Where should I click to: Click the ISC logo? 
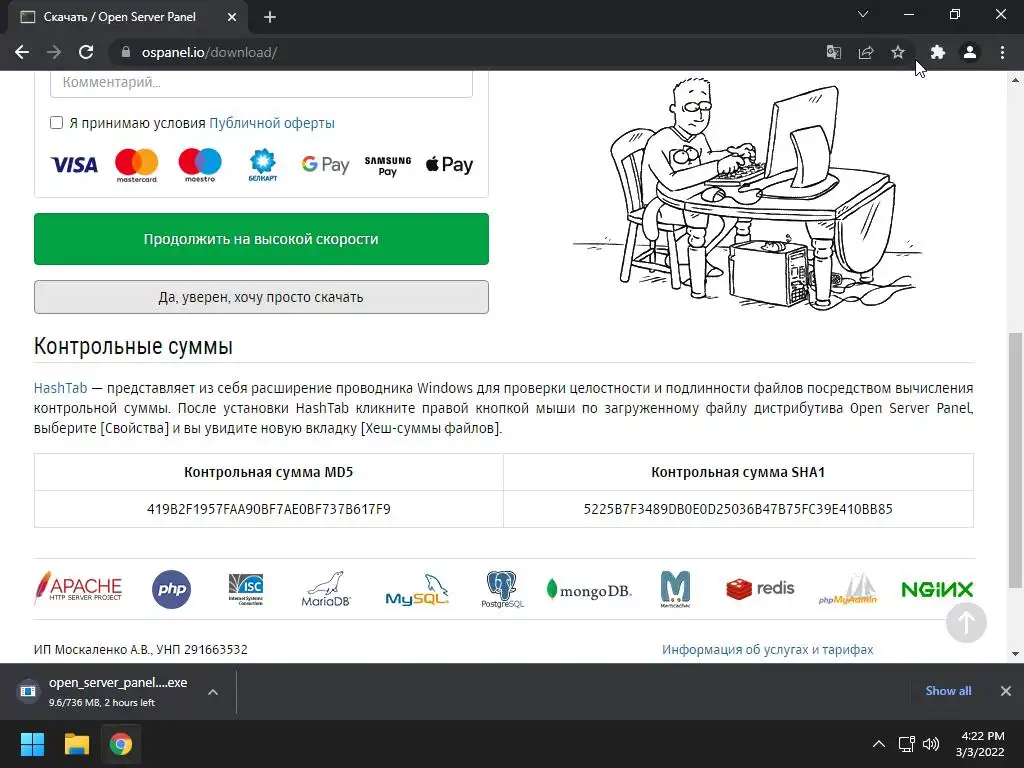[246, 589]
